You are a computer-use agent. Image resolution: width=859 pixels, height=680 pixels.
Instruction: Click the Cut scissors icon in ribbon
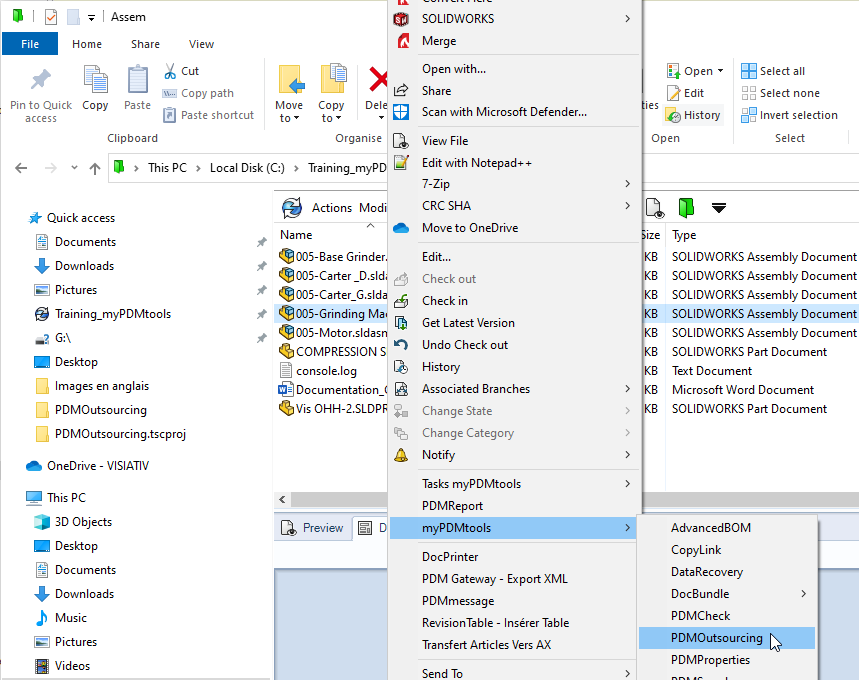tap(169, 71)
